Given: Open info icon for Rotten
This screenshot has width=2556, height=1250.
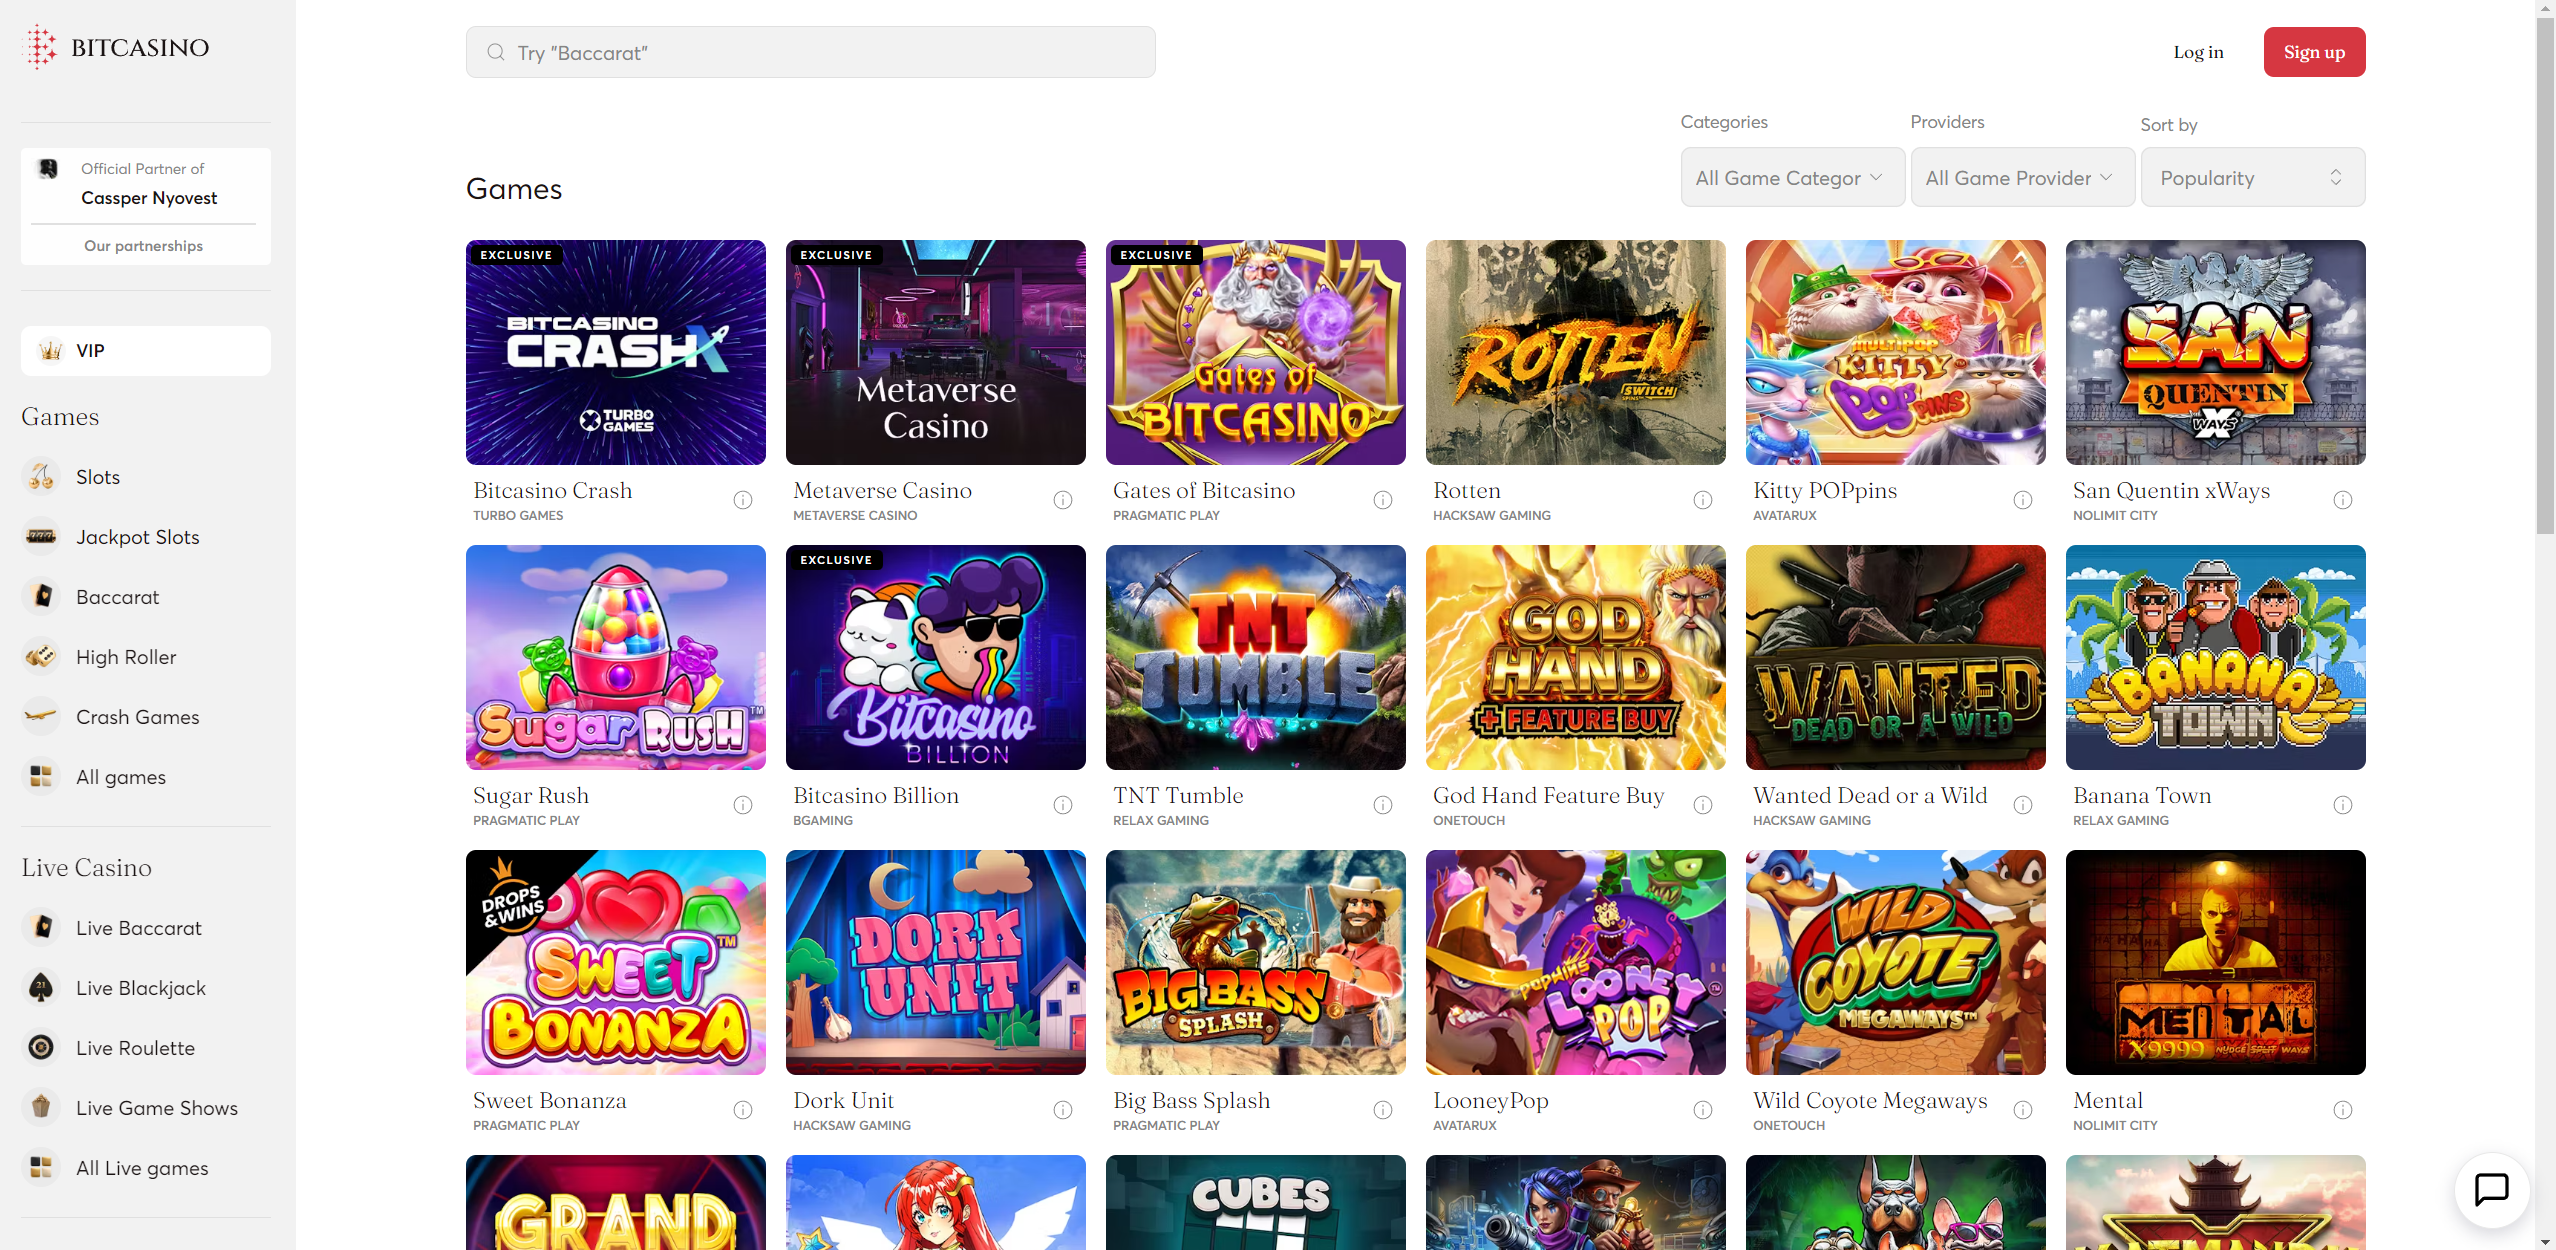Looking at the screenshot, I should 1703,500.
